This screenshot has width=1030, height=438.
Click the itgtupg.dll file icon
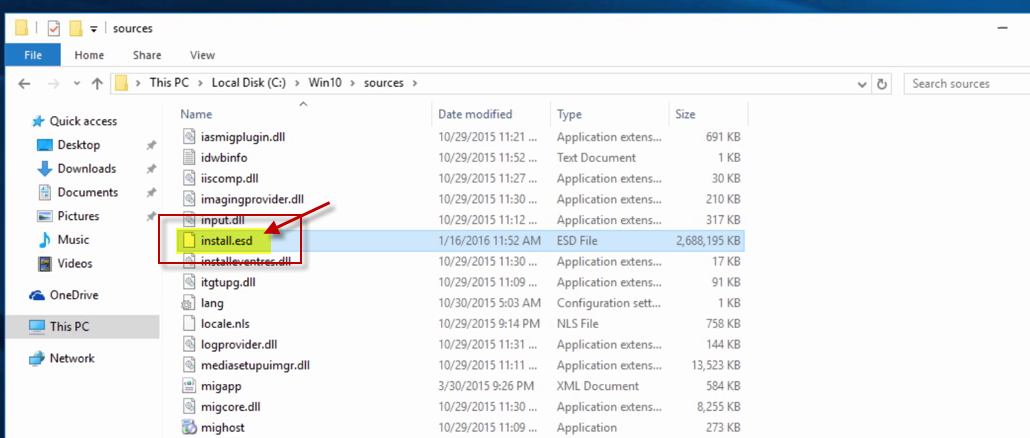(x=189, y=282)
